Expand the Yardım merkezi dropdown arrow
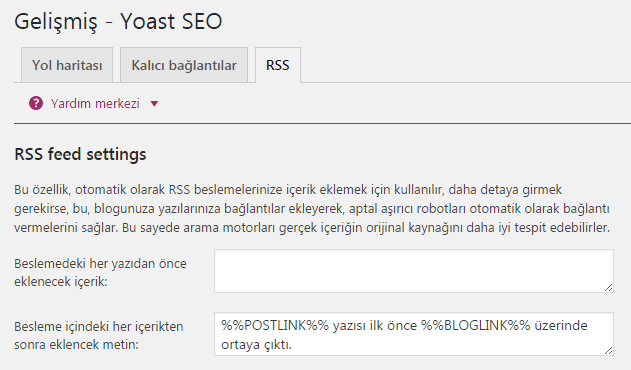The width and height of the screenshot is (631, 370). coord(154,104)
